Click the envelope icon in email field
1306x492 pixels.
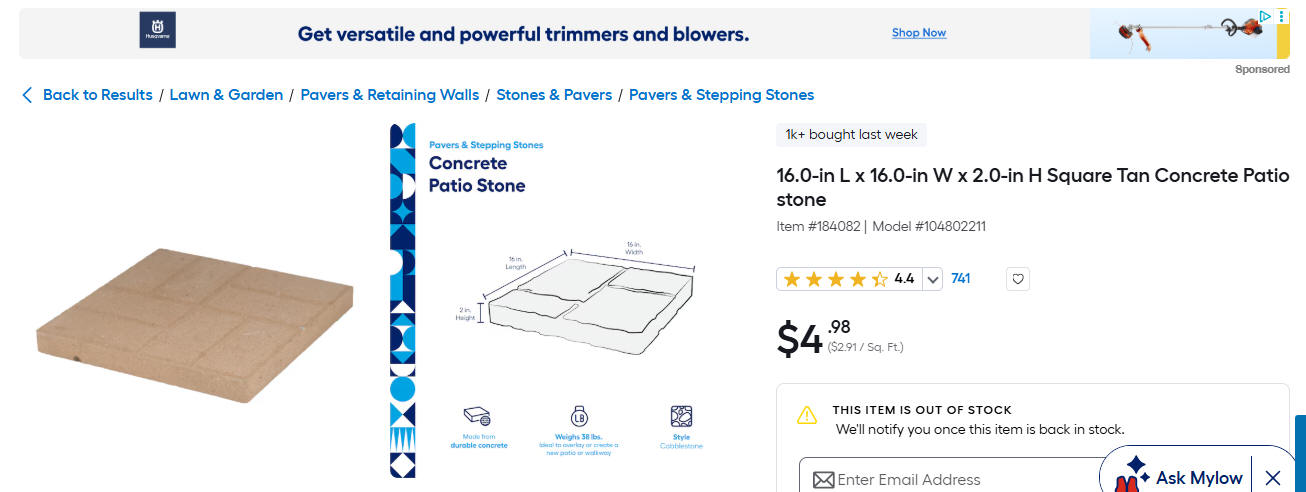[x=823, y=480]
